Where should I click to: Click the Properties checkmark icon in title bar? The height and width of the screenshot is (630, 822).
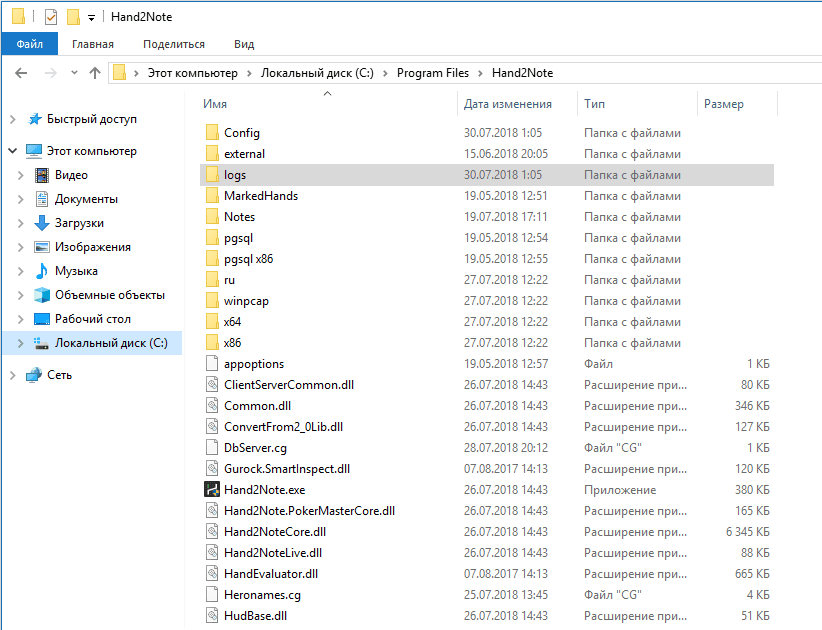coord(51,17)
